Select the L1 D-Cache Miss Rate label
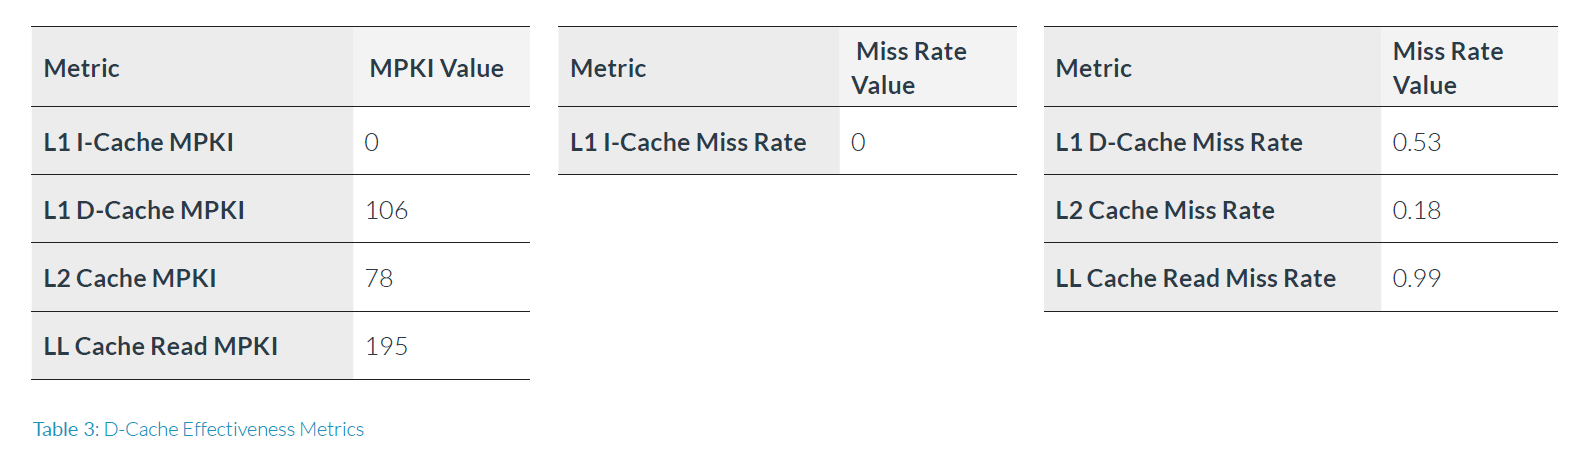The image size is (1574, 461). click(1179, 142)
